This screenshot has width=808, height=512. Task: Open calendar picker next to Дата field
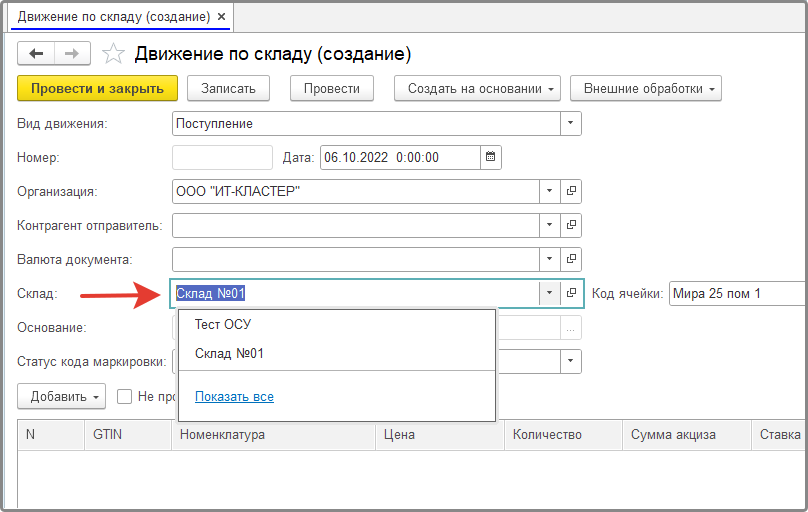491,157
